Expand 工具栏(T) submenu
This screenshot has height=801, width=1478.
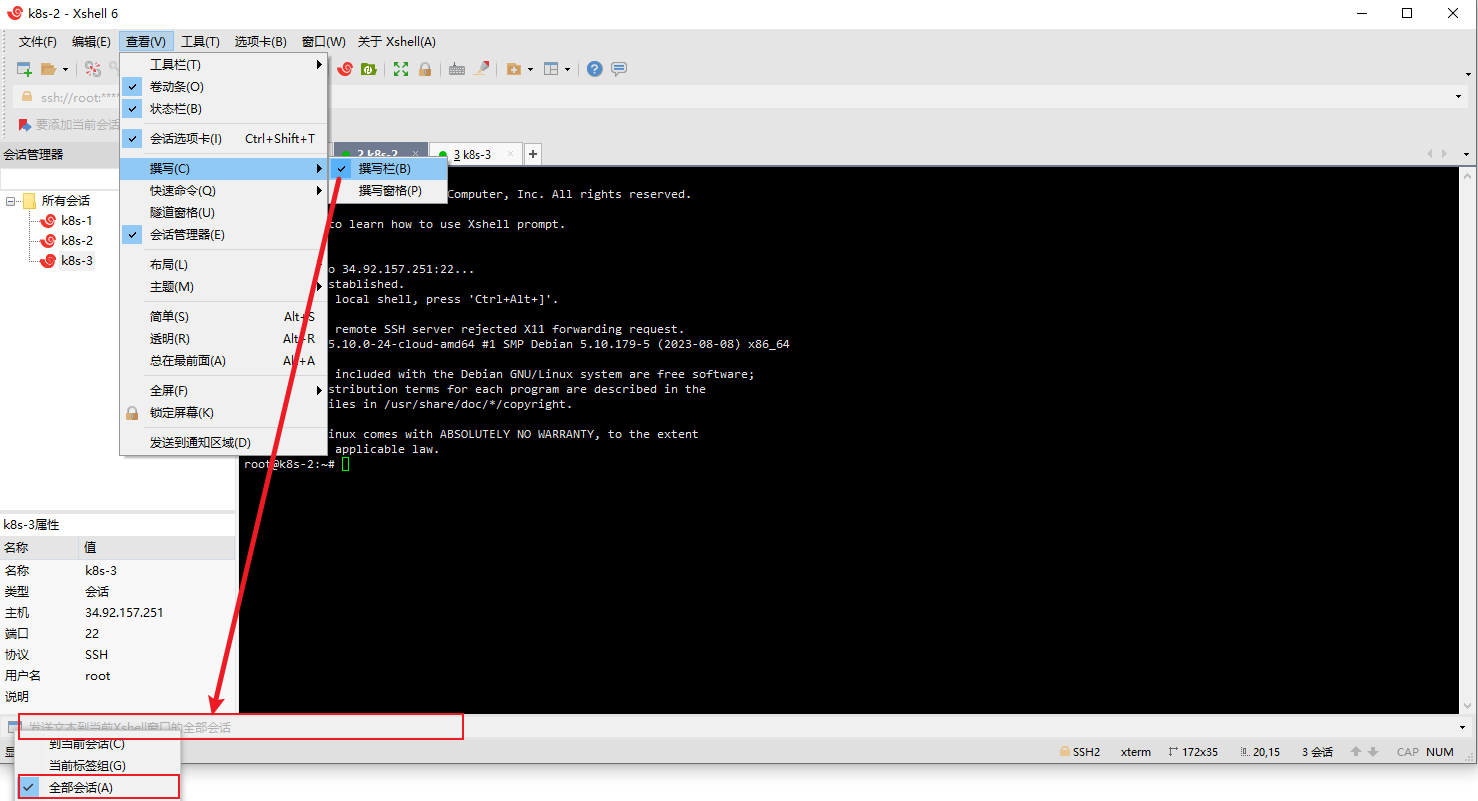pos(223,65)
